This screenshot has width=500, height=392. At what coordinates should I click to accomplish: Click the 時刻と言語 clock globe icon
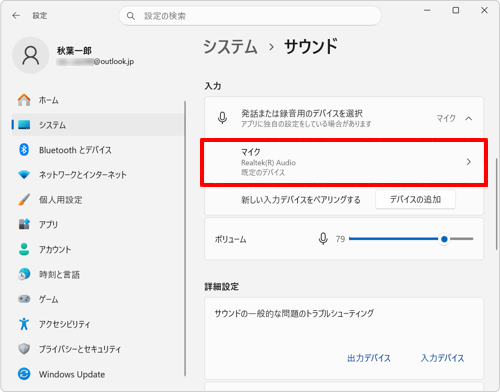(x=24, y=274)
